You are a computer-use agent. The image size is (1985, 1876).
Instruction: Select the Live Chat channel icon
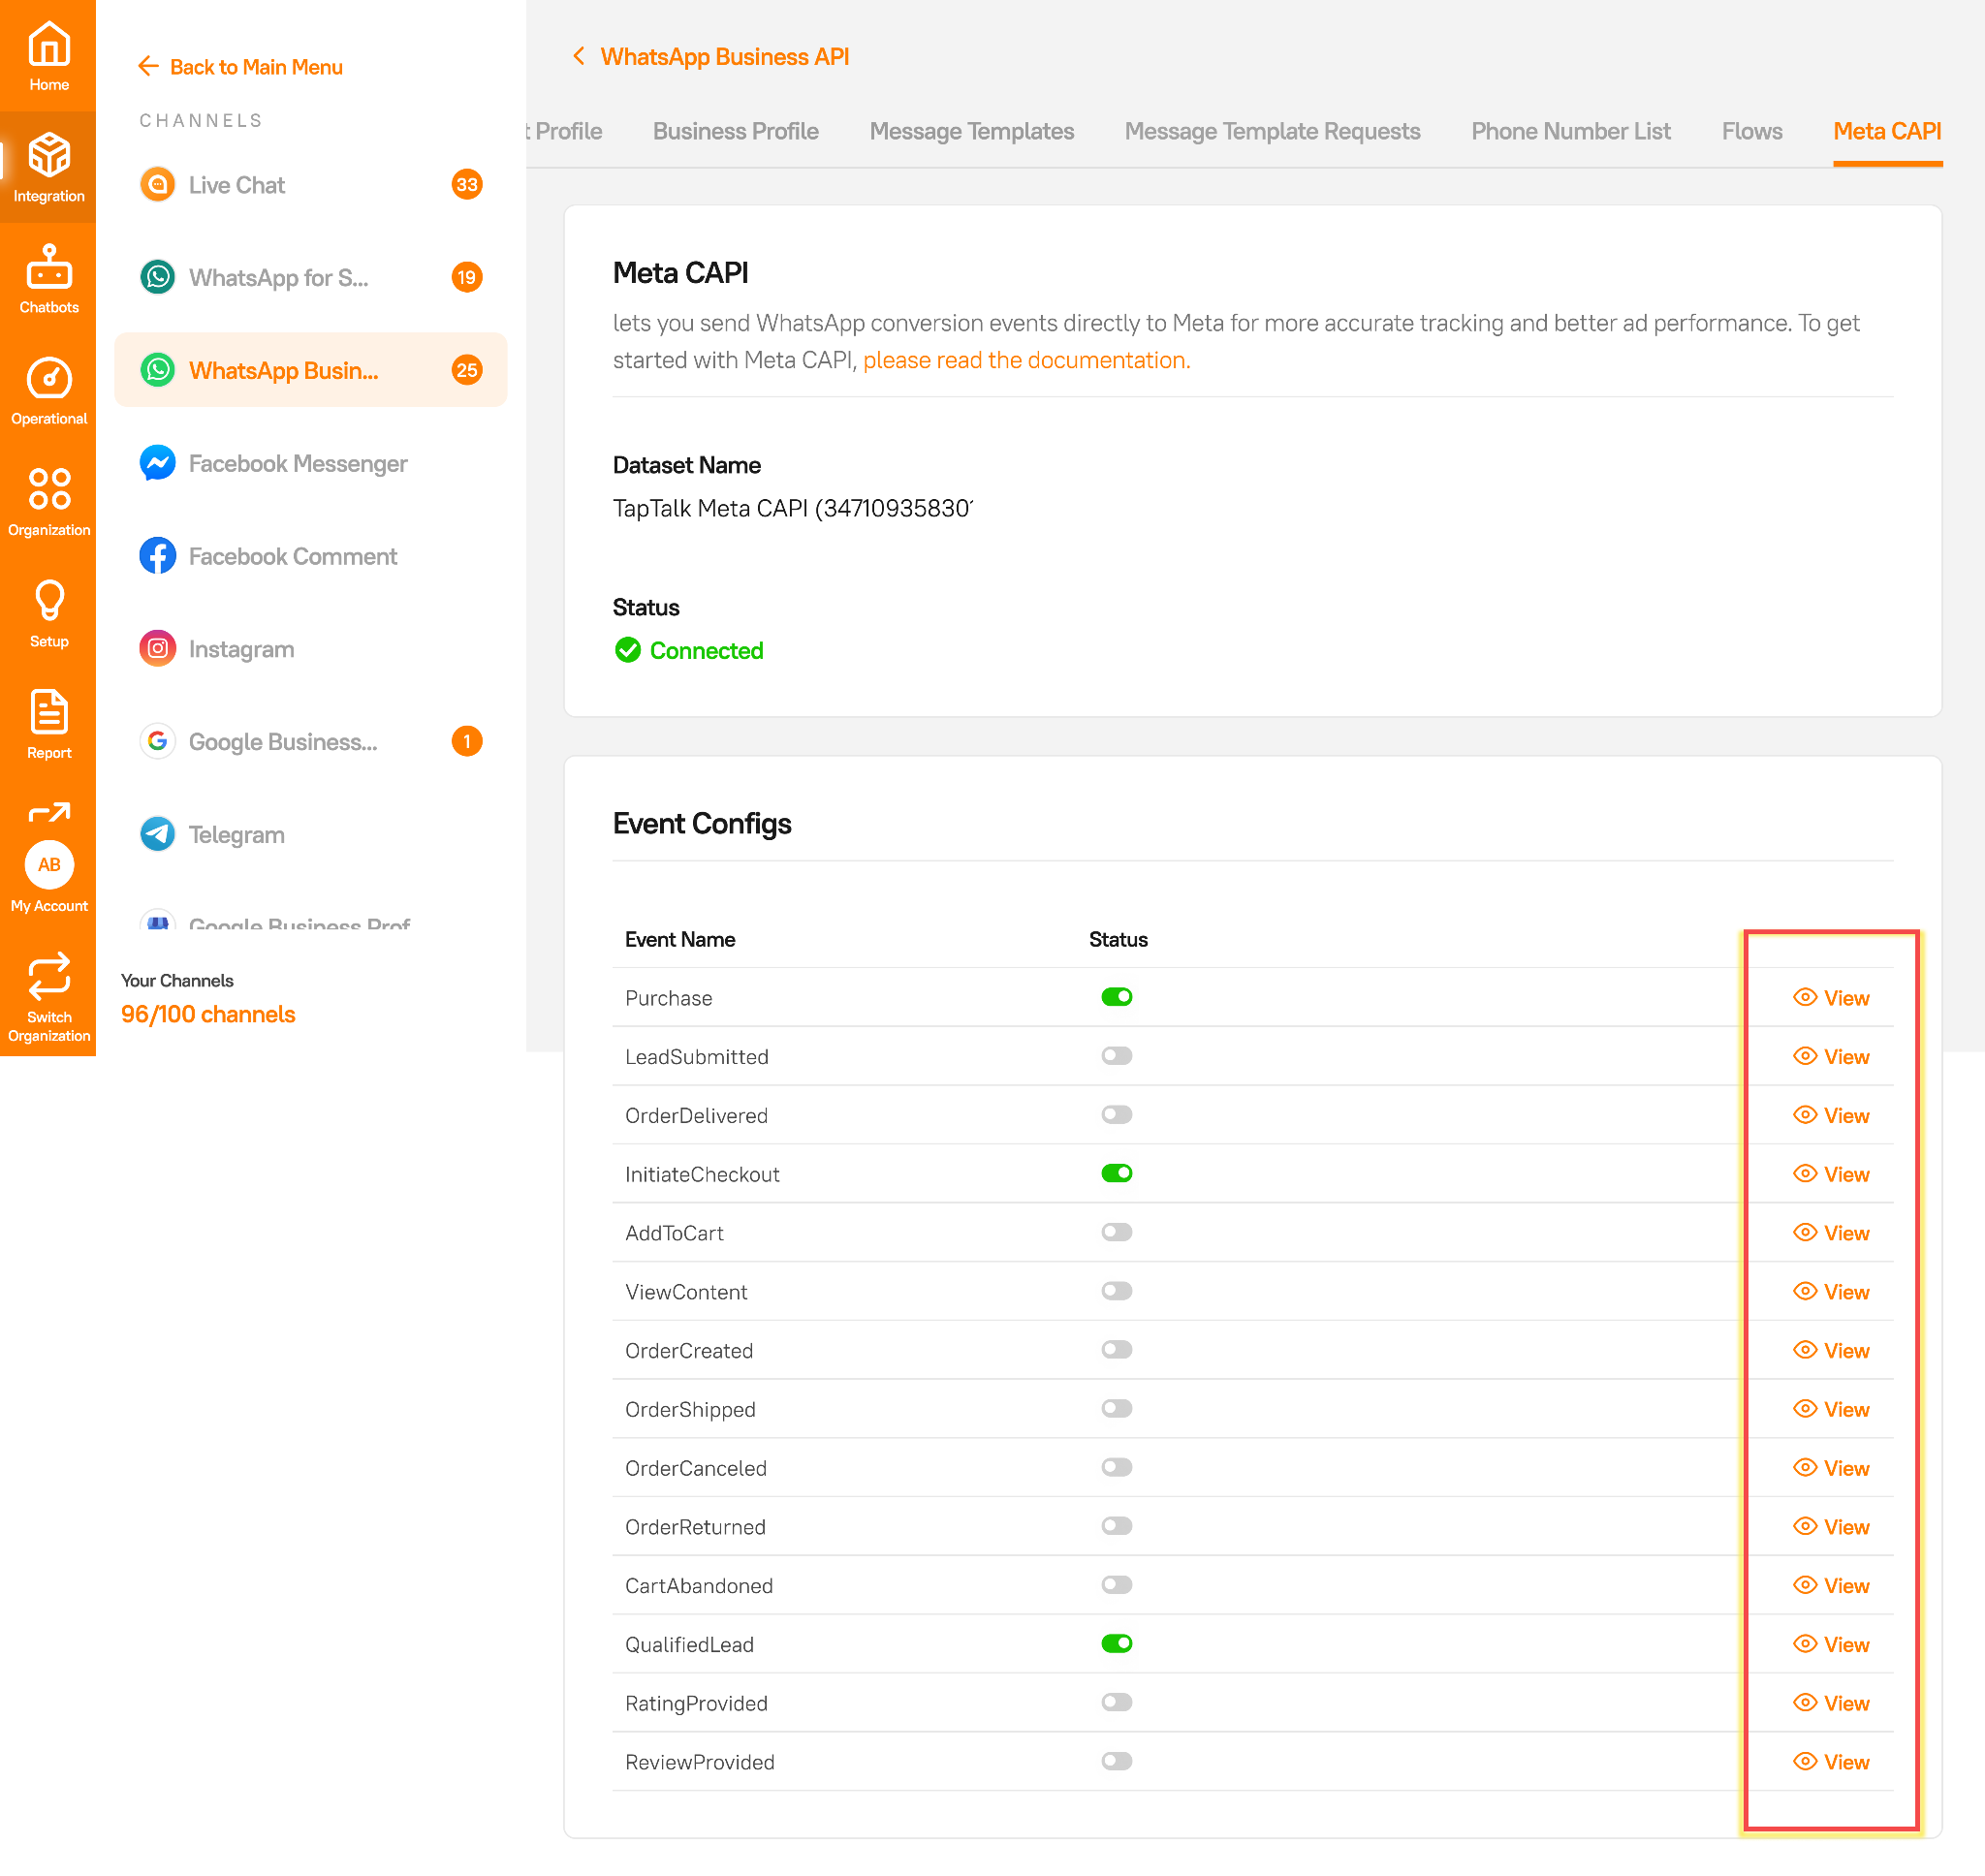158,185
